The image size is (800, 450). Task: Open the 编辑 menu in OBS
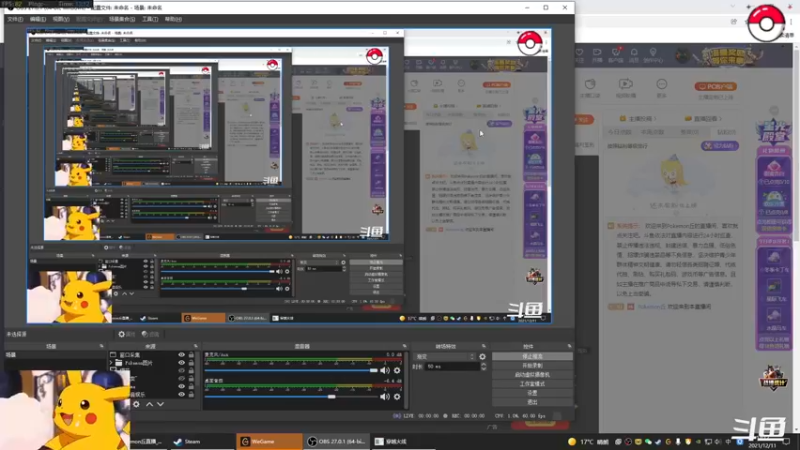38,19
